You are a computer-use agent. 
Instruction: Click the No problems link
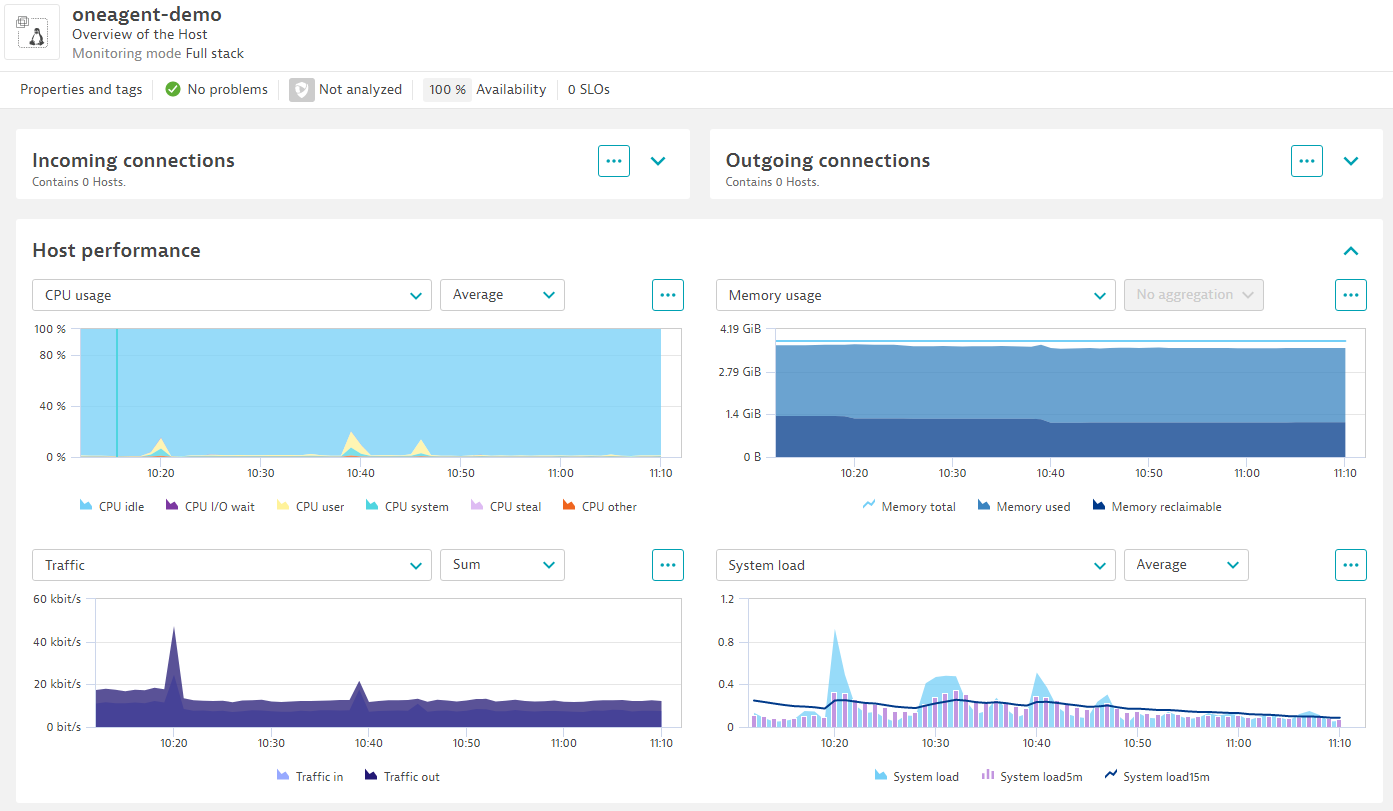click(x=227, y=89)
